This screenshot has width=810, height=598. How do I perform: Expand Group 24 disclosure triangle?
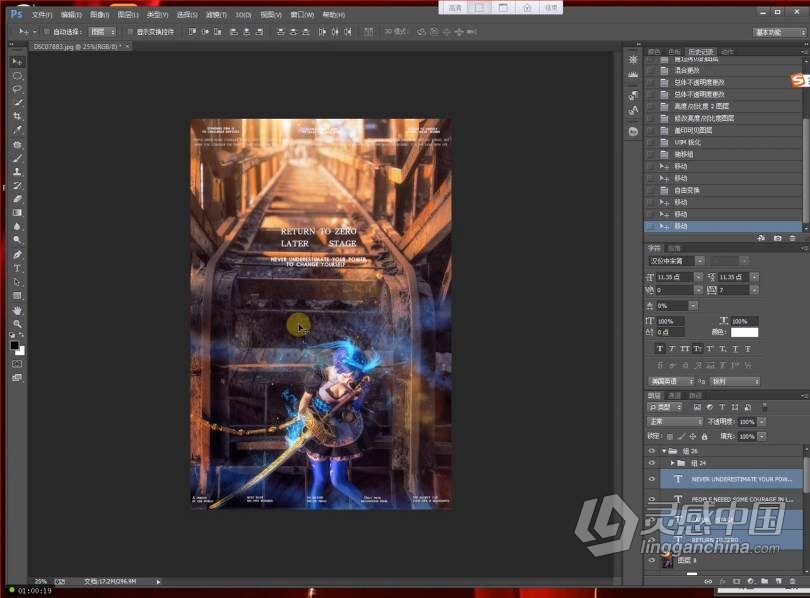pos(672,463)
